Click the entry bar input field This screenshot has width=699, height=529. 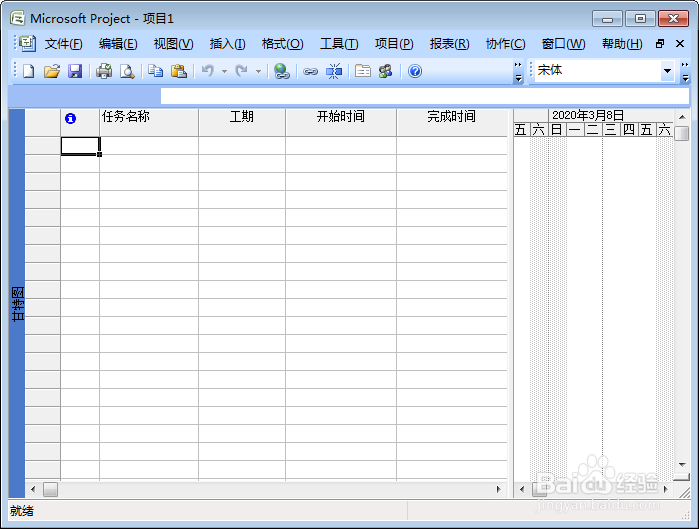(424, 96)
